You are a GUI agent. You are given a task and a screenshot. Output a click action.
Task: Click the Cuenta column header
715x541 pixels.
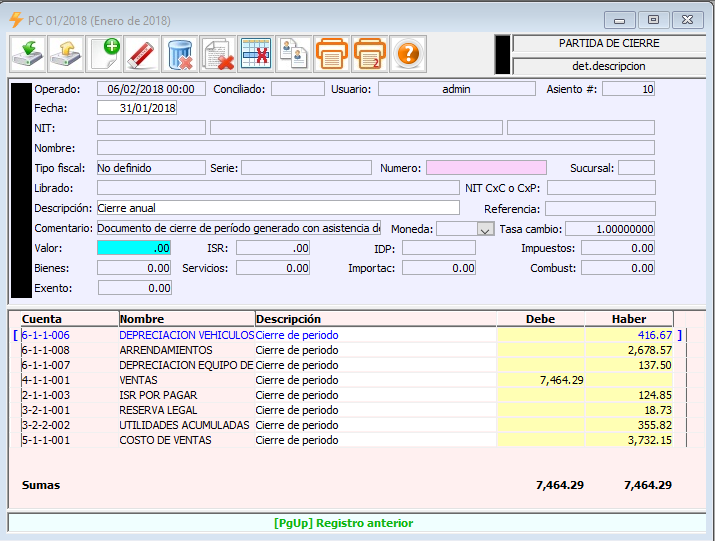coord(42,319)
